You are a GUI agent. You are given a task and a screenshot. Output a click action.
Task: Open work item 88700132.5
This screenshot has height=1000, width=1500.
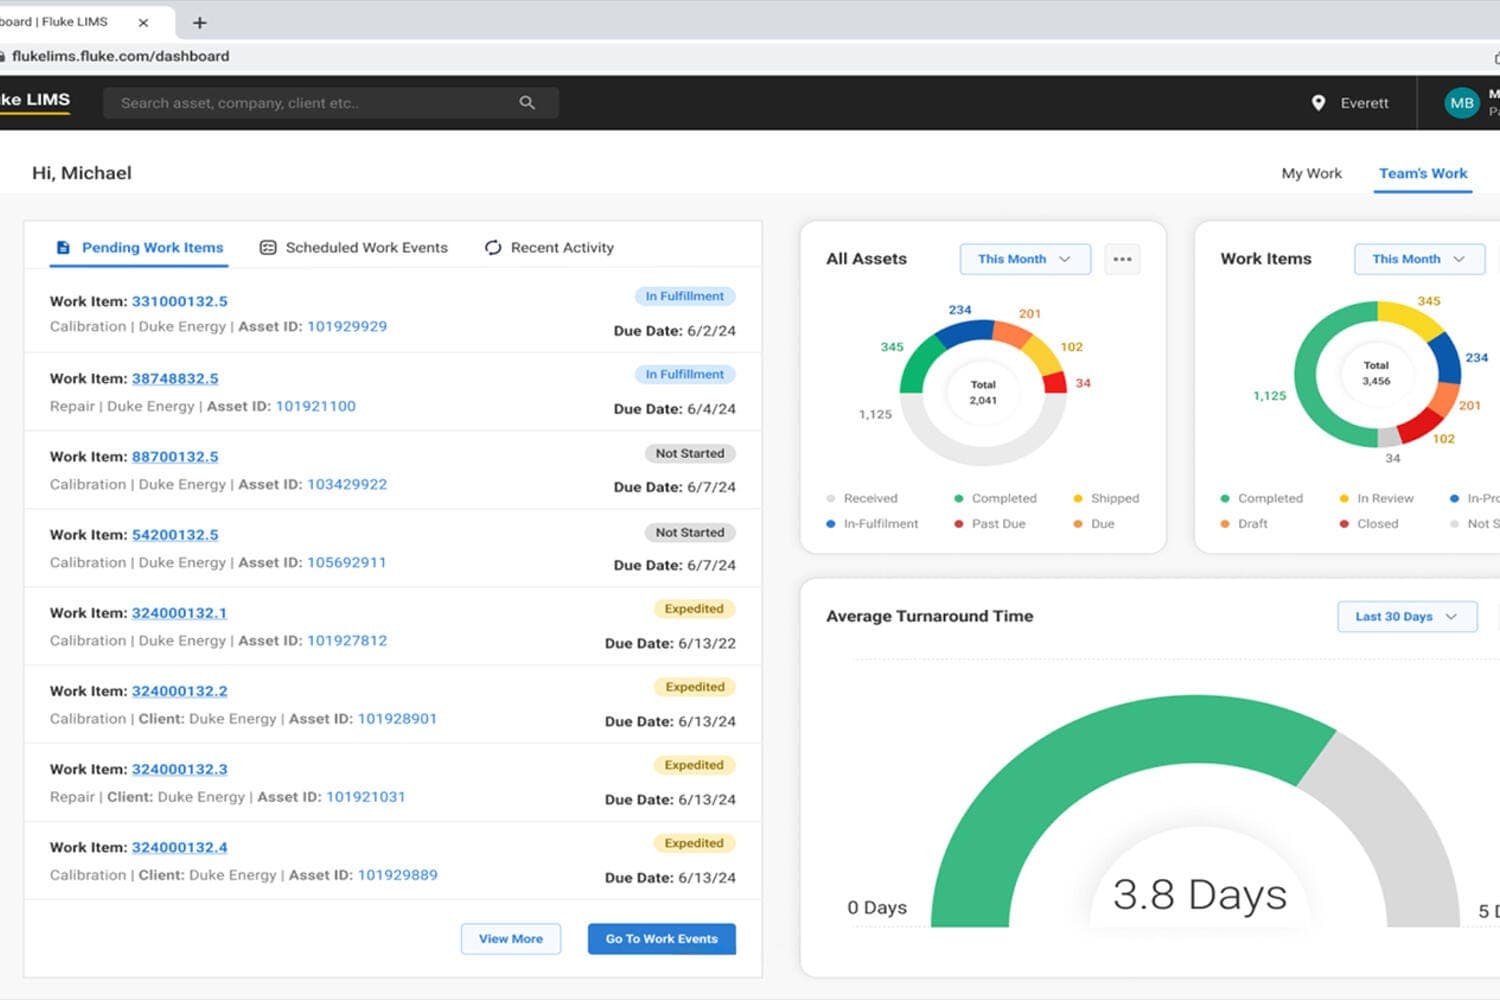click(175, 457)
